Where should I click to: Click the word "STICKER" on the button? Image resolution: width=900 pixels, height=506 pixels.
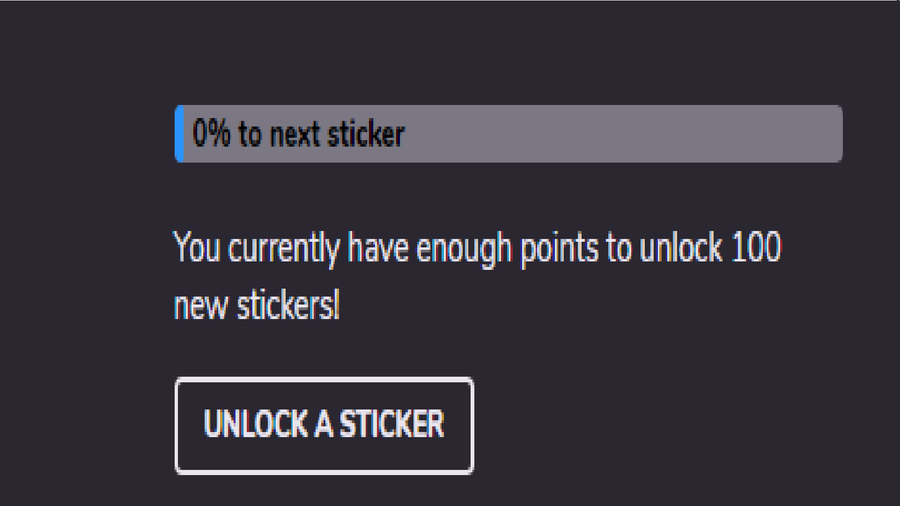pyautogui.click(x=391, y=425)
